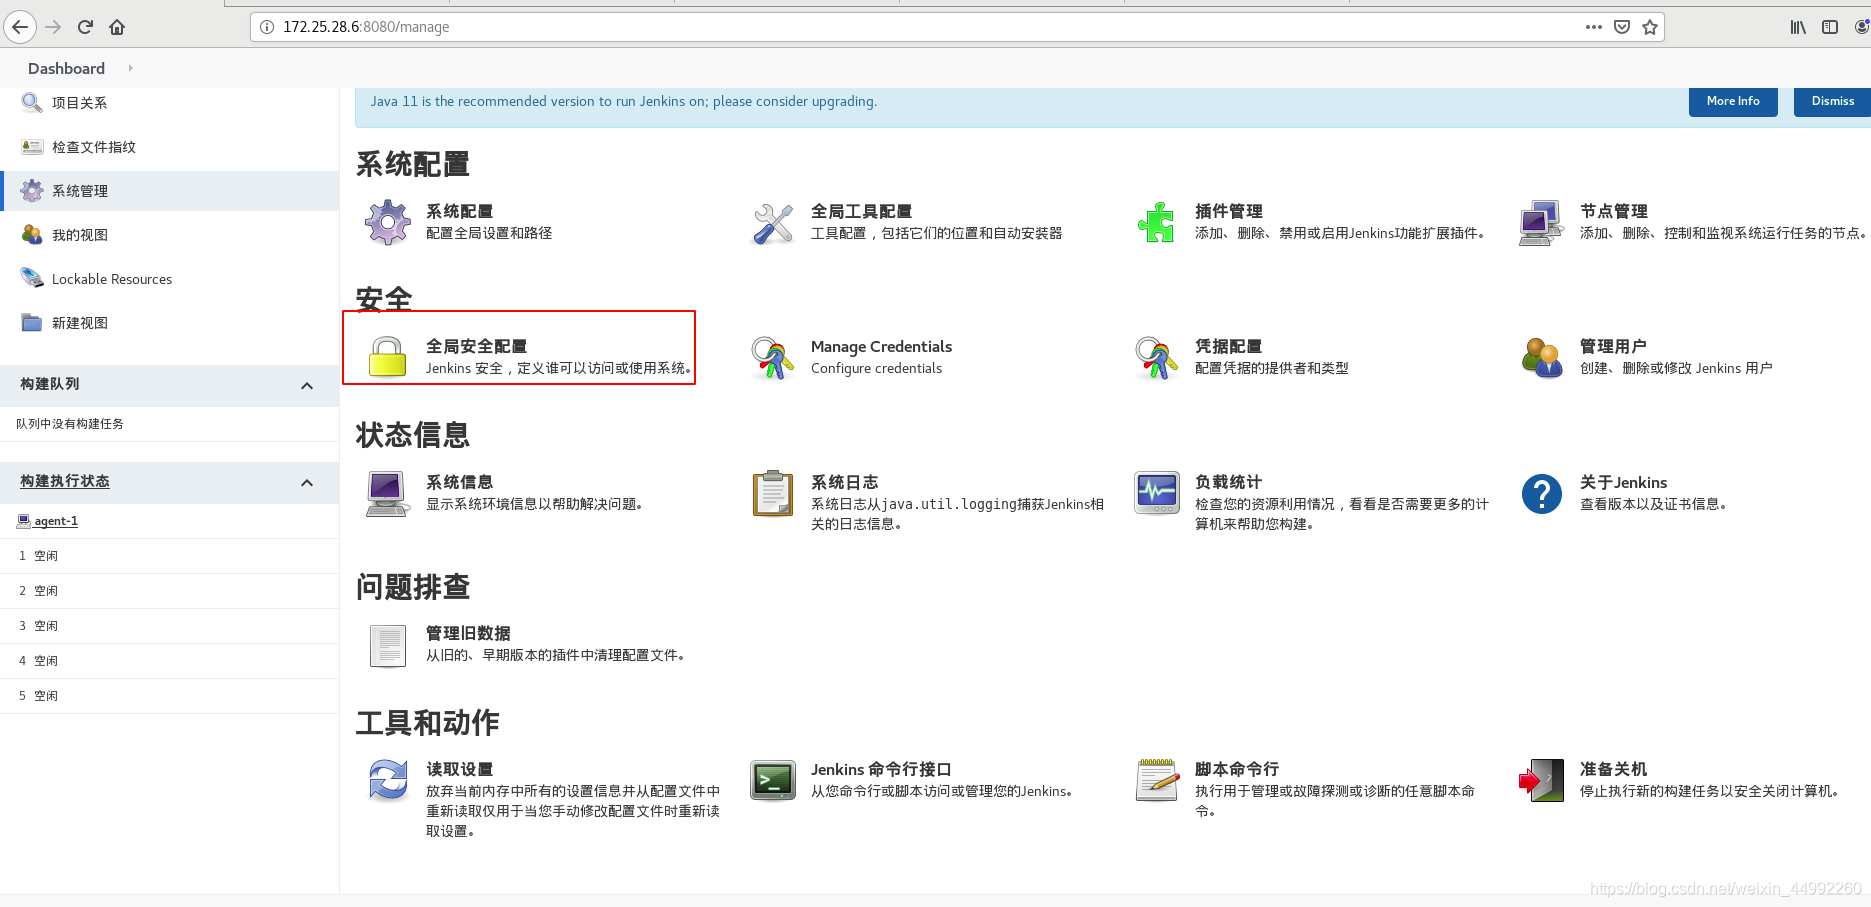Image resolution: width=1871 pixels, height=907 pixels.
Task: Open the 构建执行状态 header link
Action: [x=65, y=481]
